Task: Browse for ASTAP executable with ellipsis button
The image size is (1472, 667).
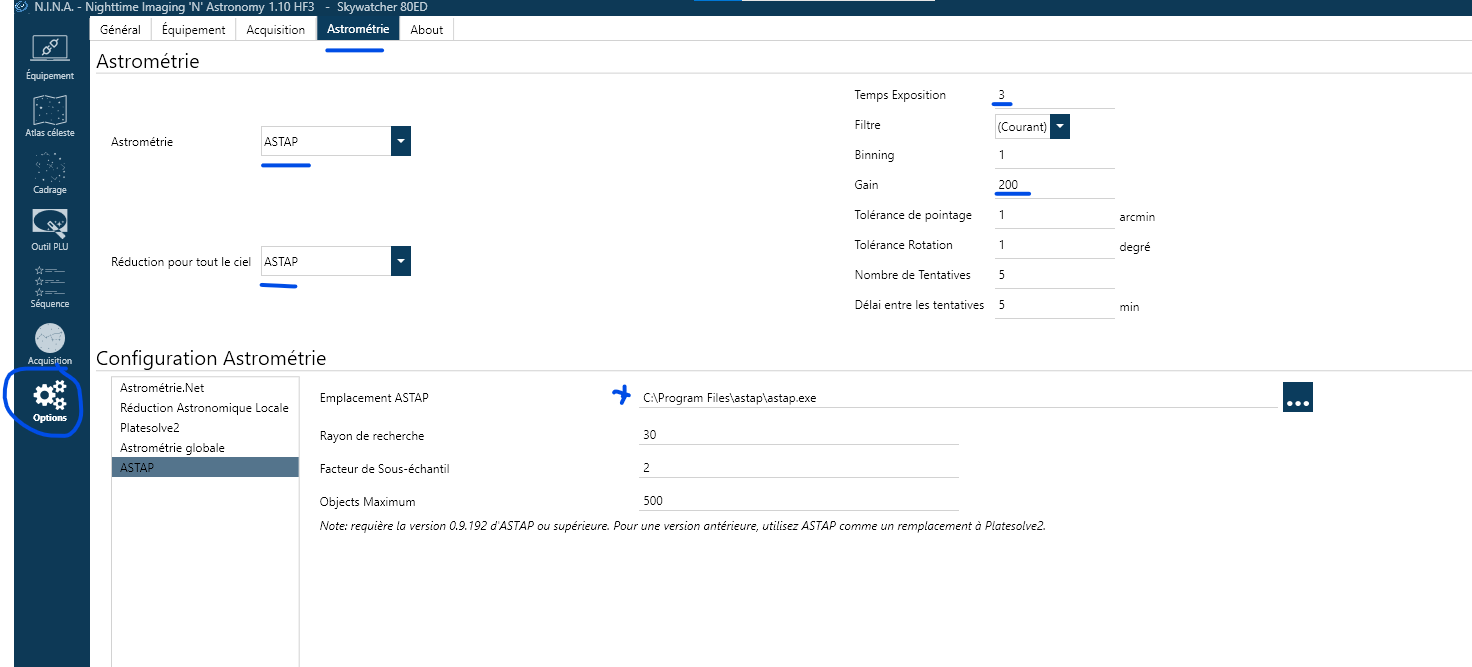Action: point(1297,397)
